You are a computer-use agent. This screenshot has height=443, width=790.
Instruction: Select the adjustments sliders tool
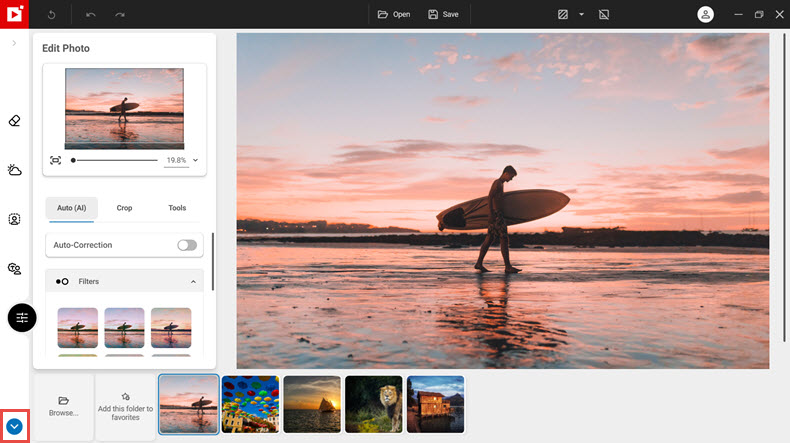pos(22,318)
